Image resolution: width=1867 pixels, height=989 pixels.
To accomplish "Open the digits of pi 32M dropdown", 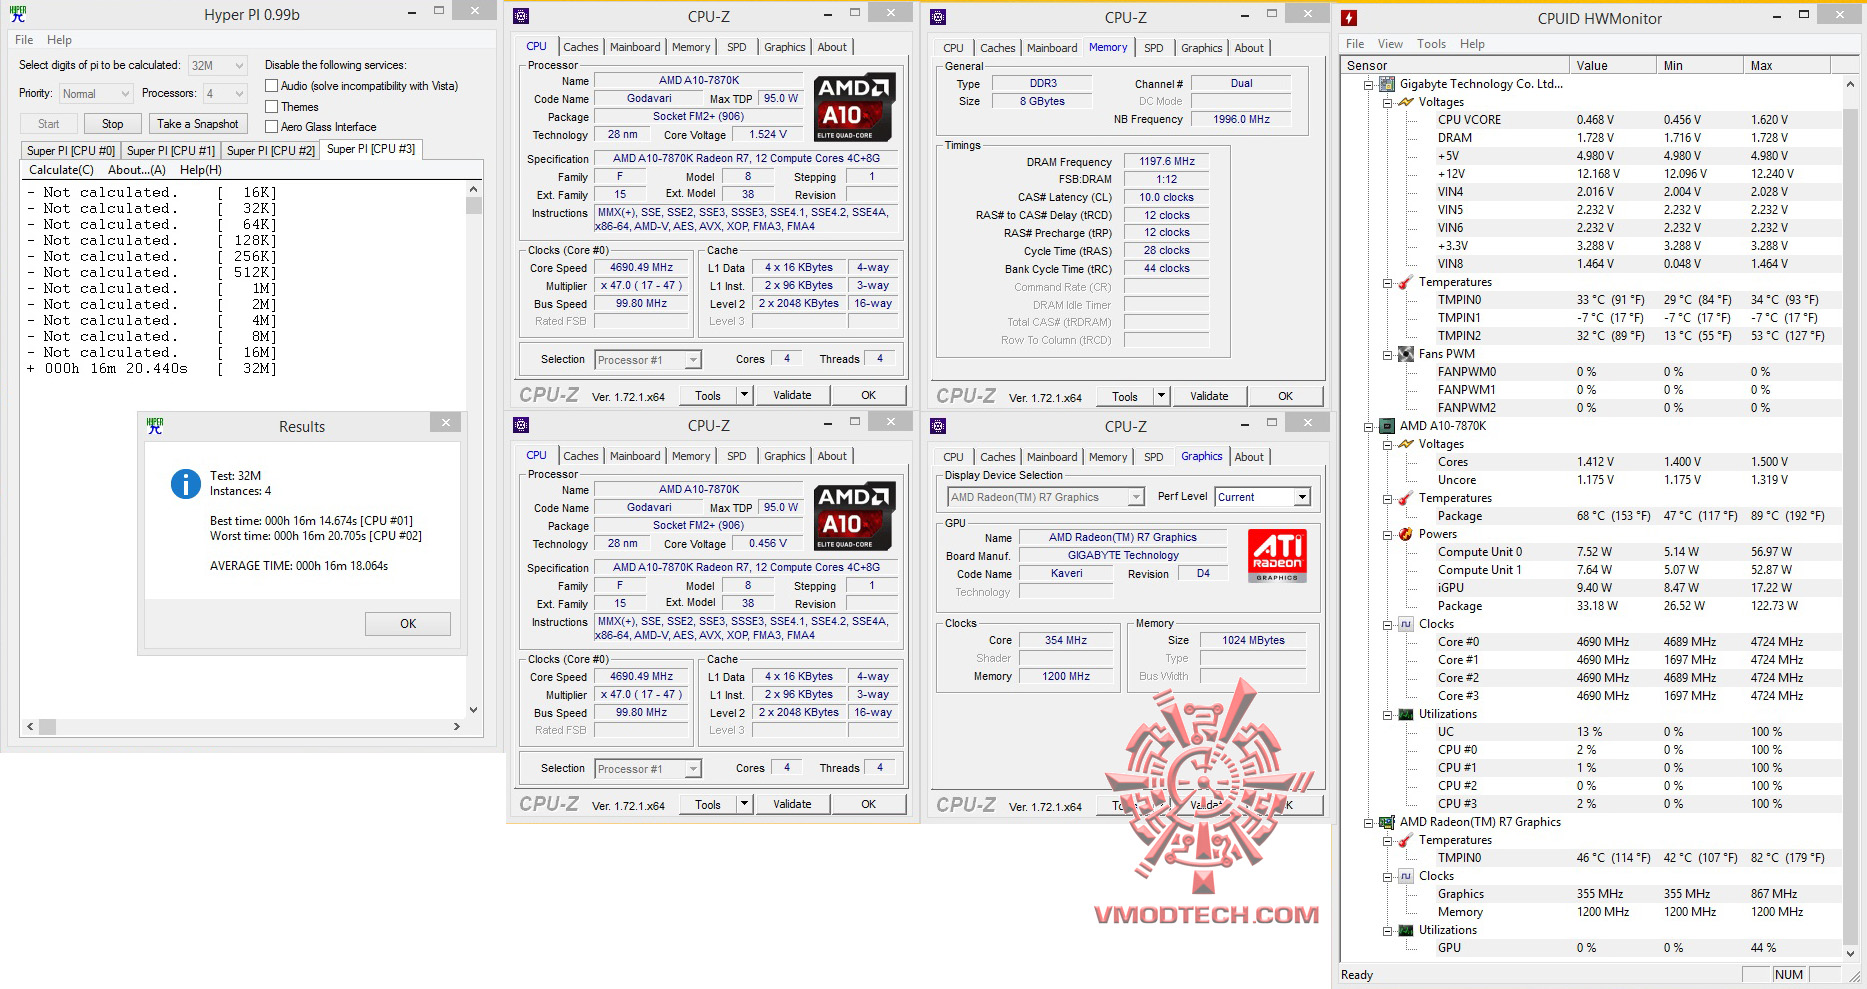I will pos(217,66).
